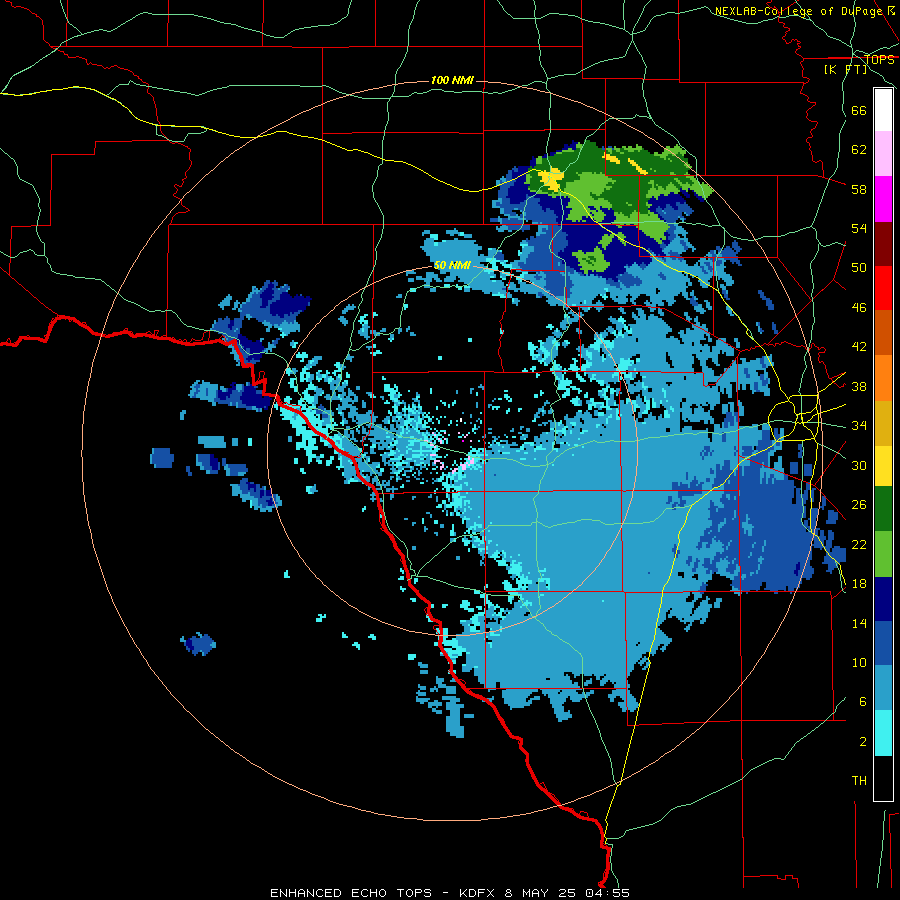Click the small navy echo patch in the far southwest

coord(199,644)
